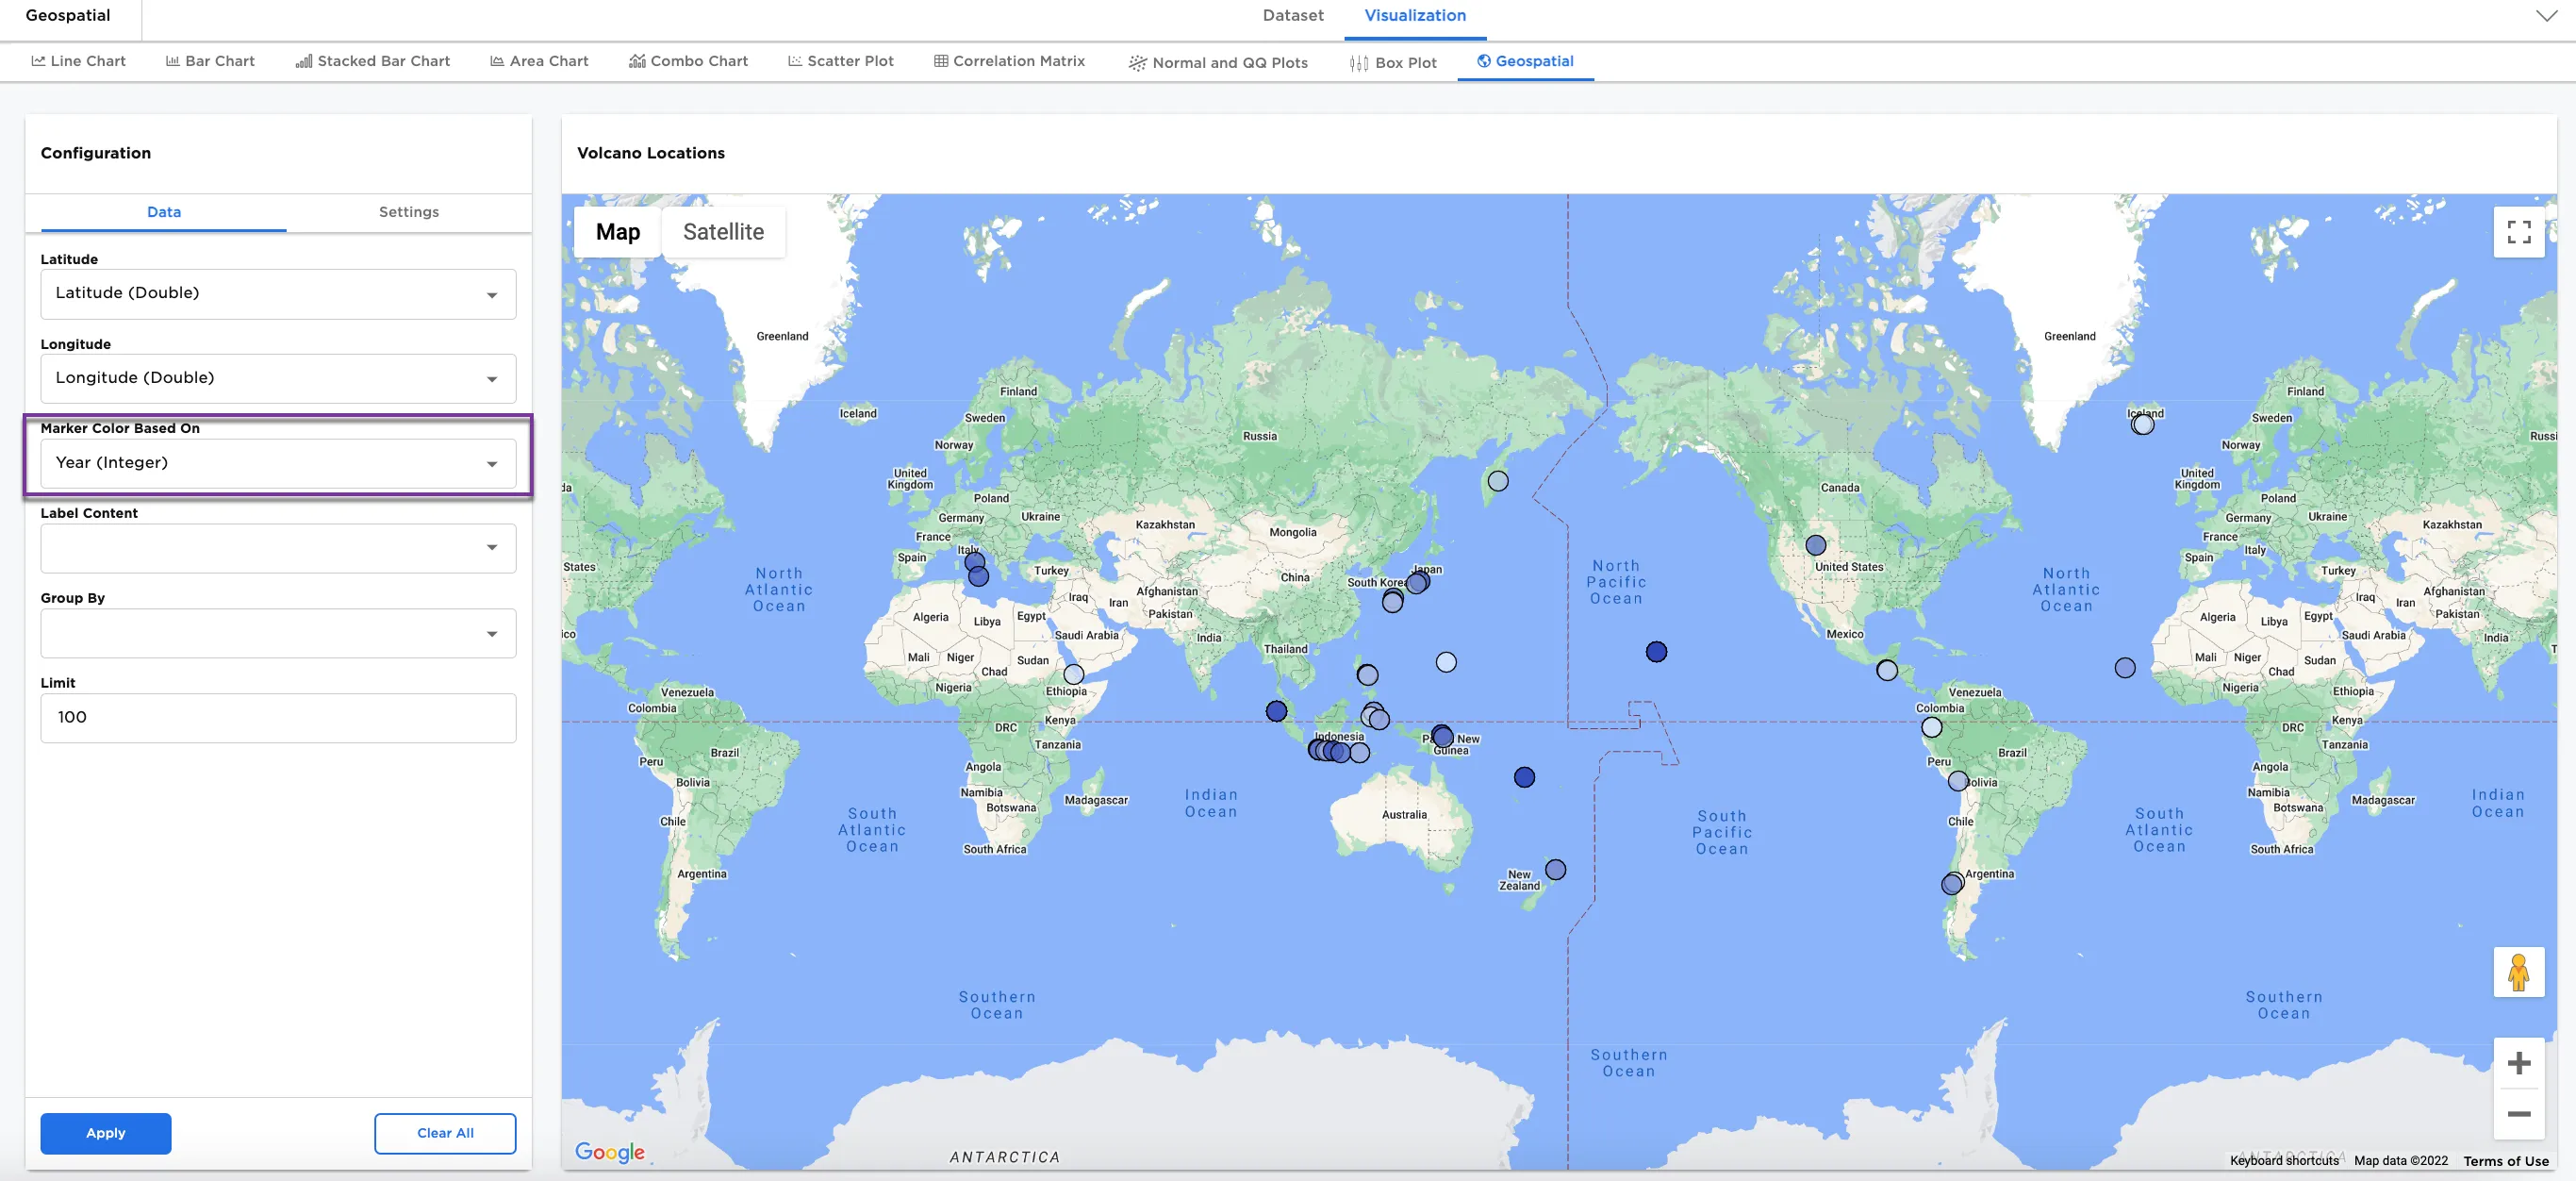This screenshot has width=2576, height=1181.
Task: Expand the Group By dropdown
Action: [x=278, y=633]
